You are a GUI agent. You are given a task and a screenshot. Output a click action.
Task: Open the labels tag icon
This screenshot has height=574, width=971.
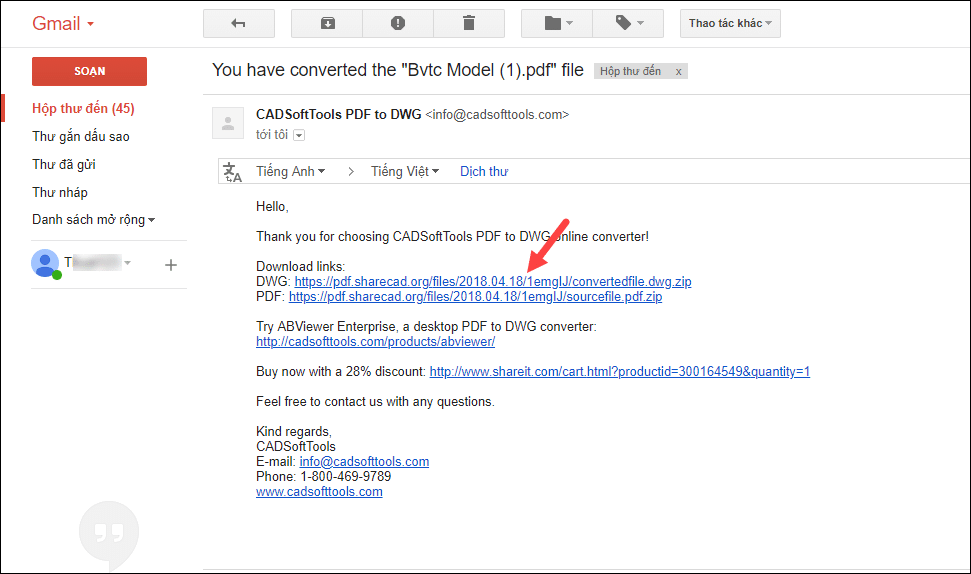(627, 23)
